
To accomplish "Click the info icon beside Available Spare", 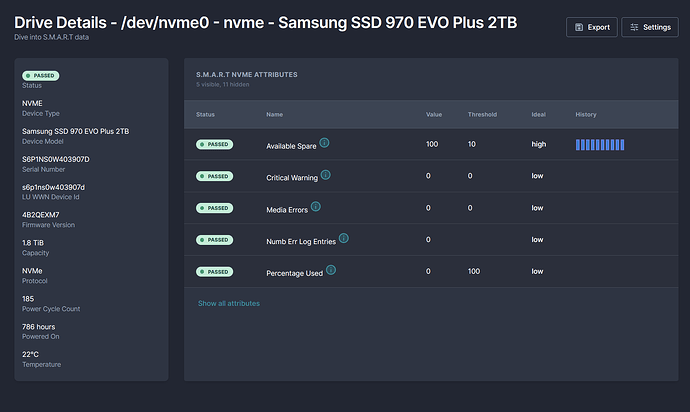I will tap(324, 143).
